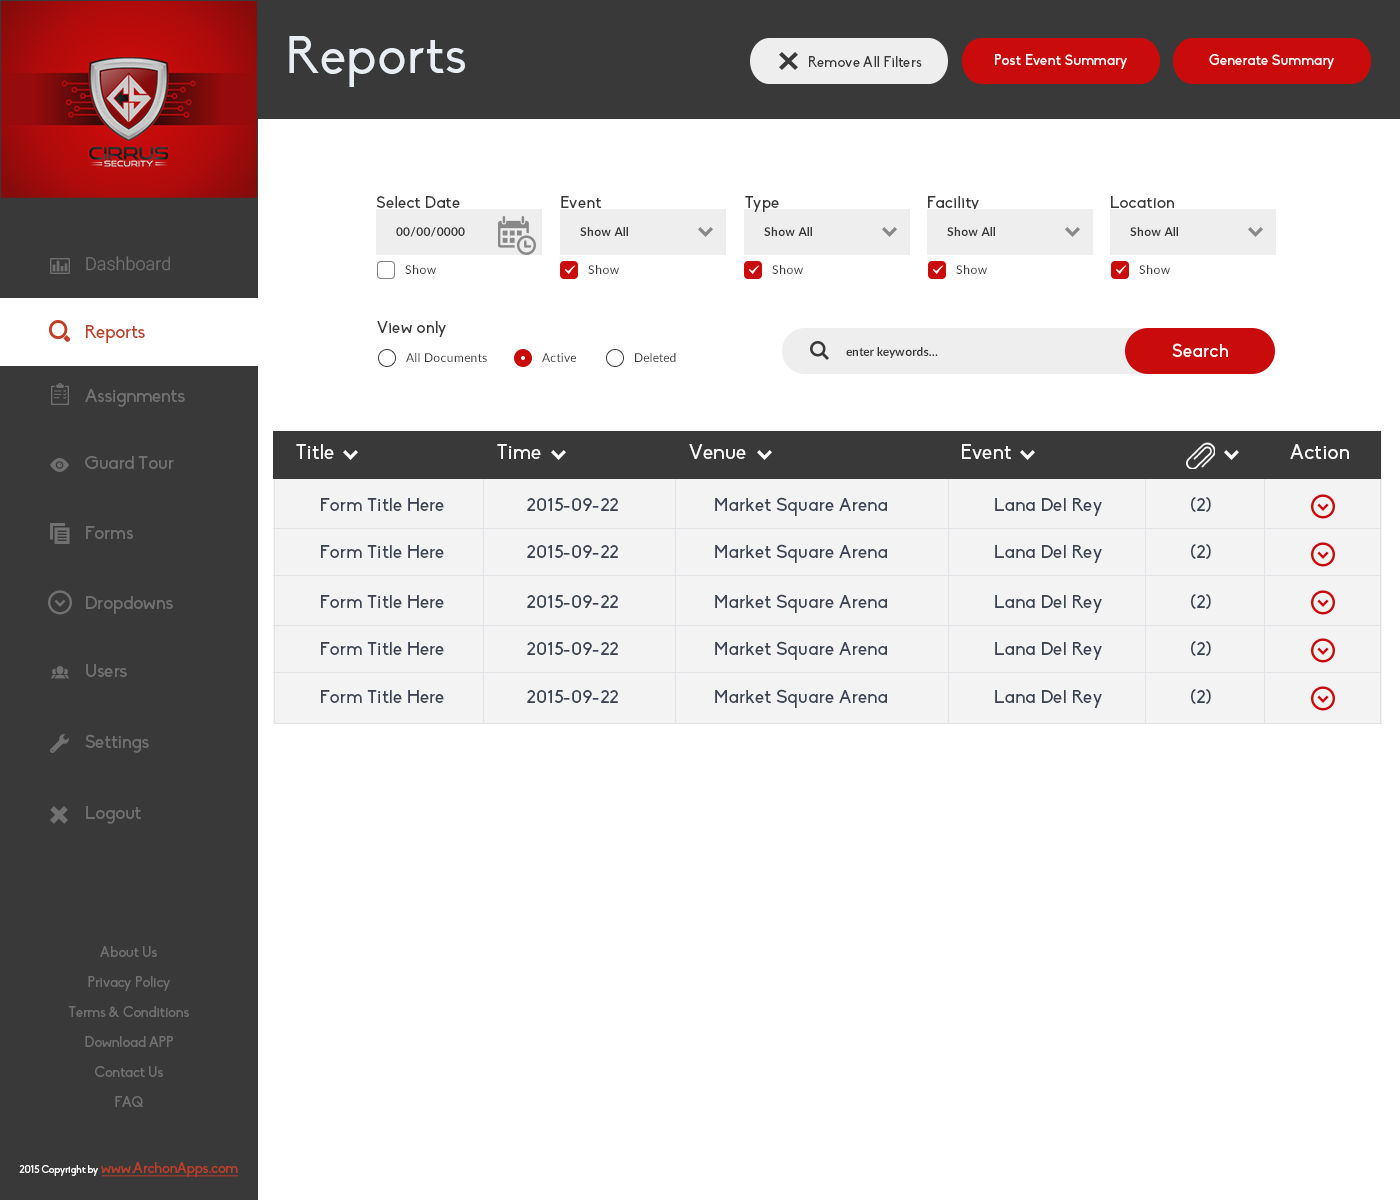This screenshot has height=1200, width=1400.
Task: Open the Download APP link
Action: [129, 1042]
